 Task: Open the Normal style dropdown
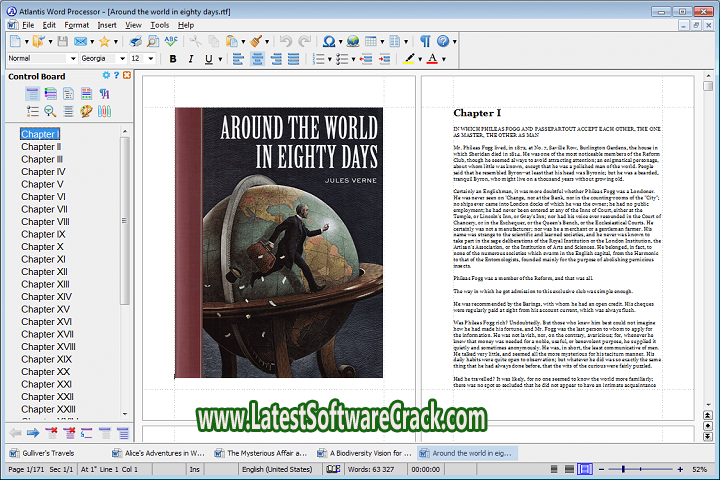pyautogui.click(x=72, y=59)
